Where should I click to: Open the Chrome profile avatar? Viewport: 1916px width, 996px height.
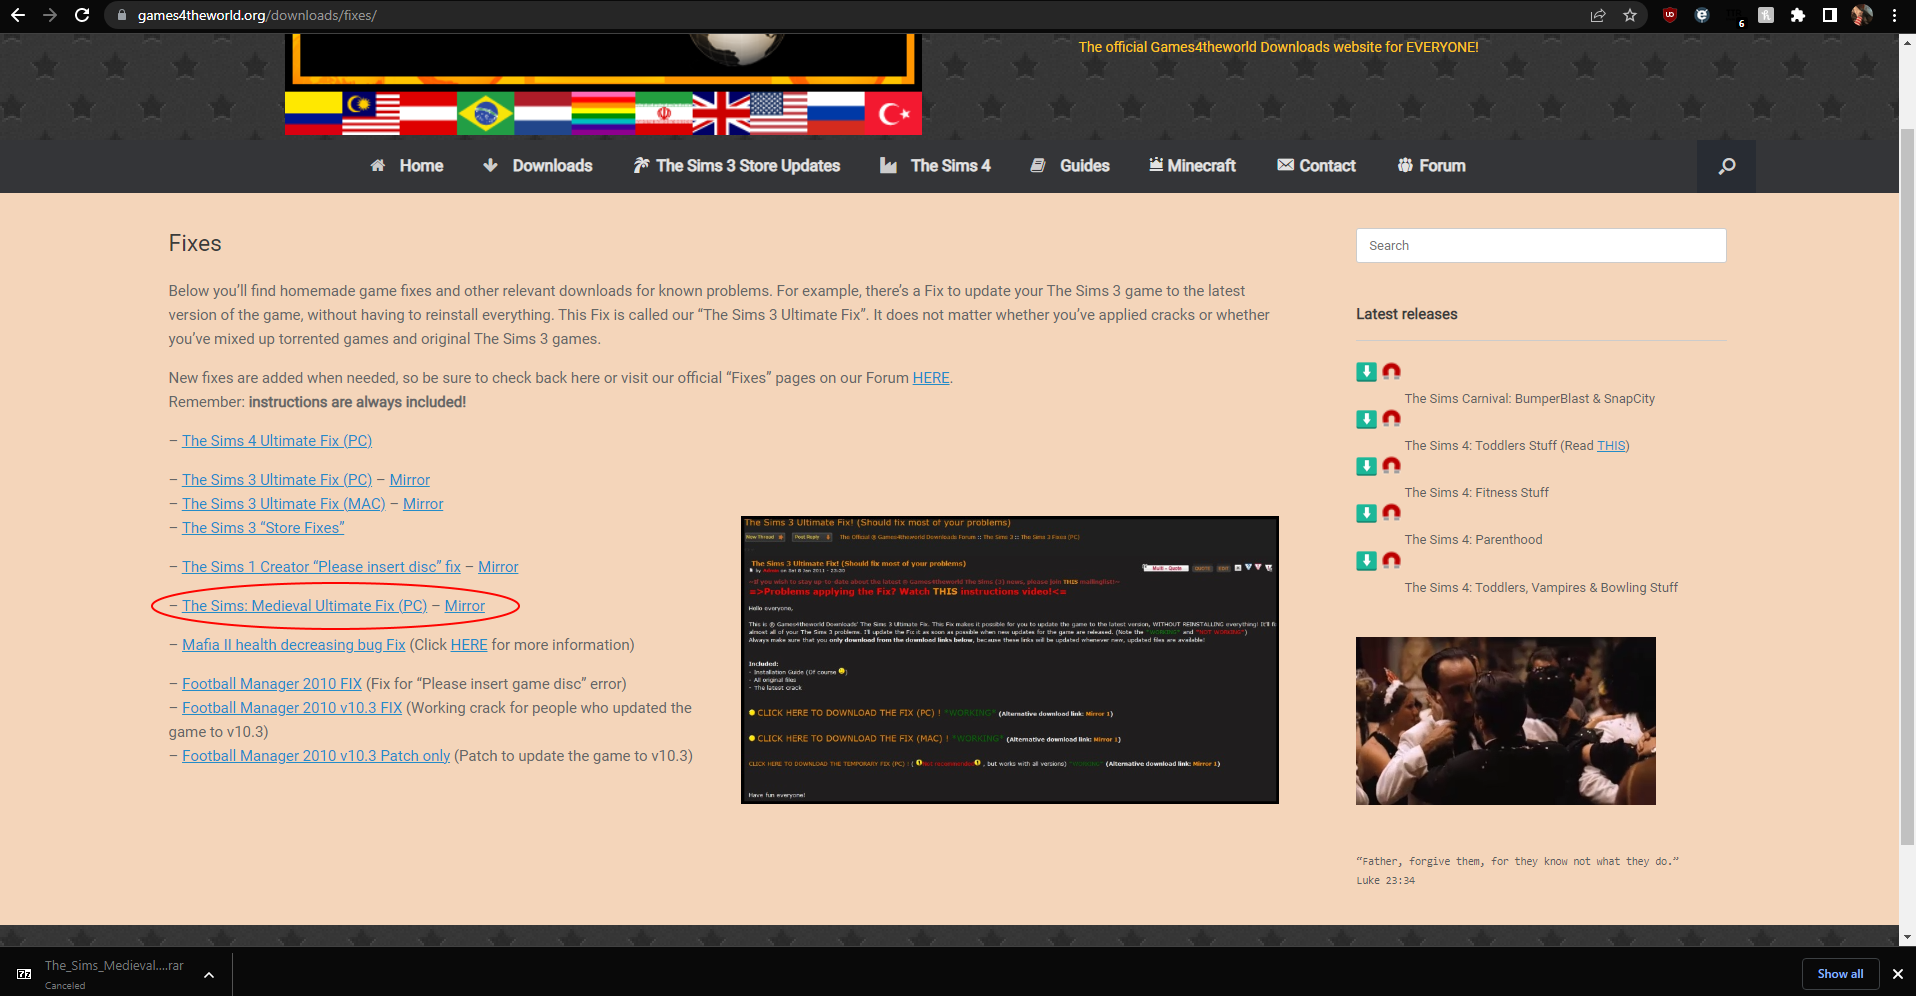click(1862, 15)
